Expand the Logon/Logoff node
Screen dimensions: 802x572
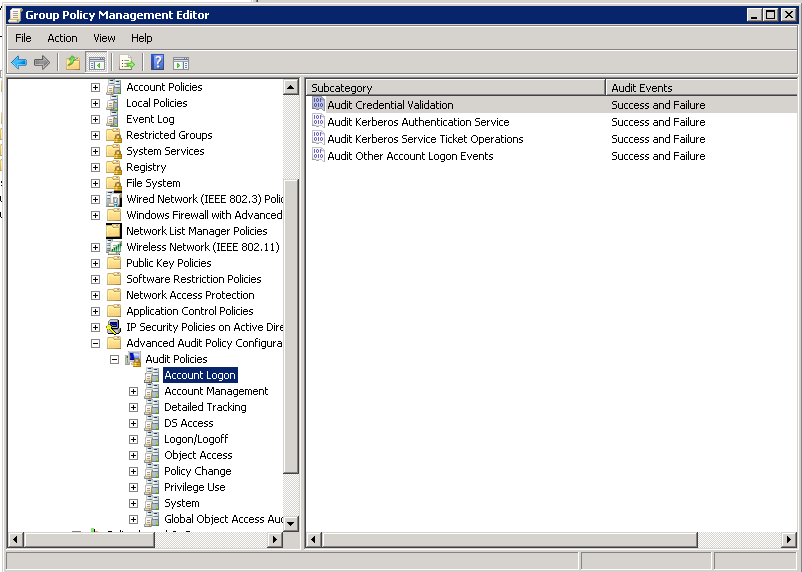133,439
